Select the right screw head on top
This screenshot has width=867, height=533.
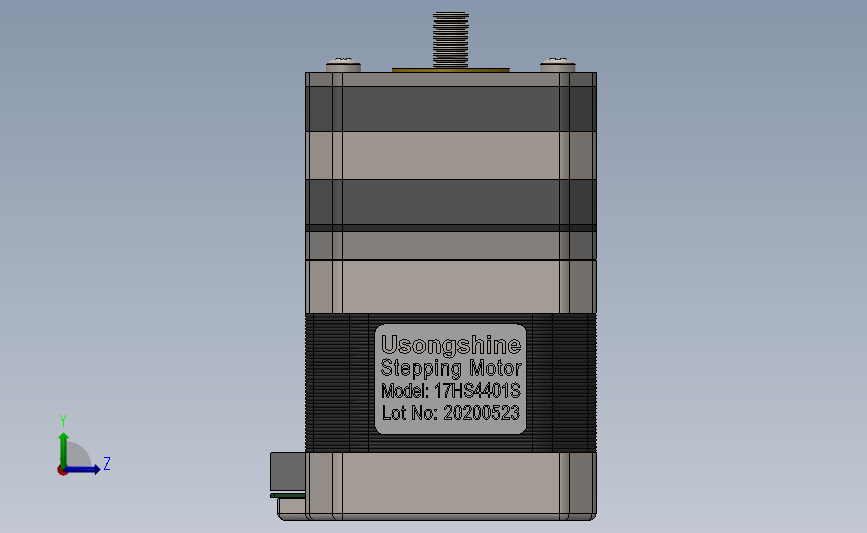coord(557,65)
